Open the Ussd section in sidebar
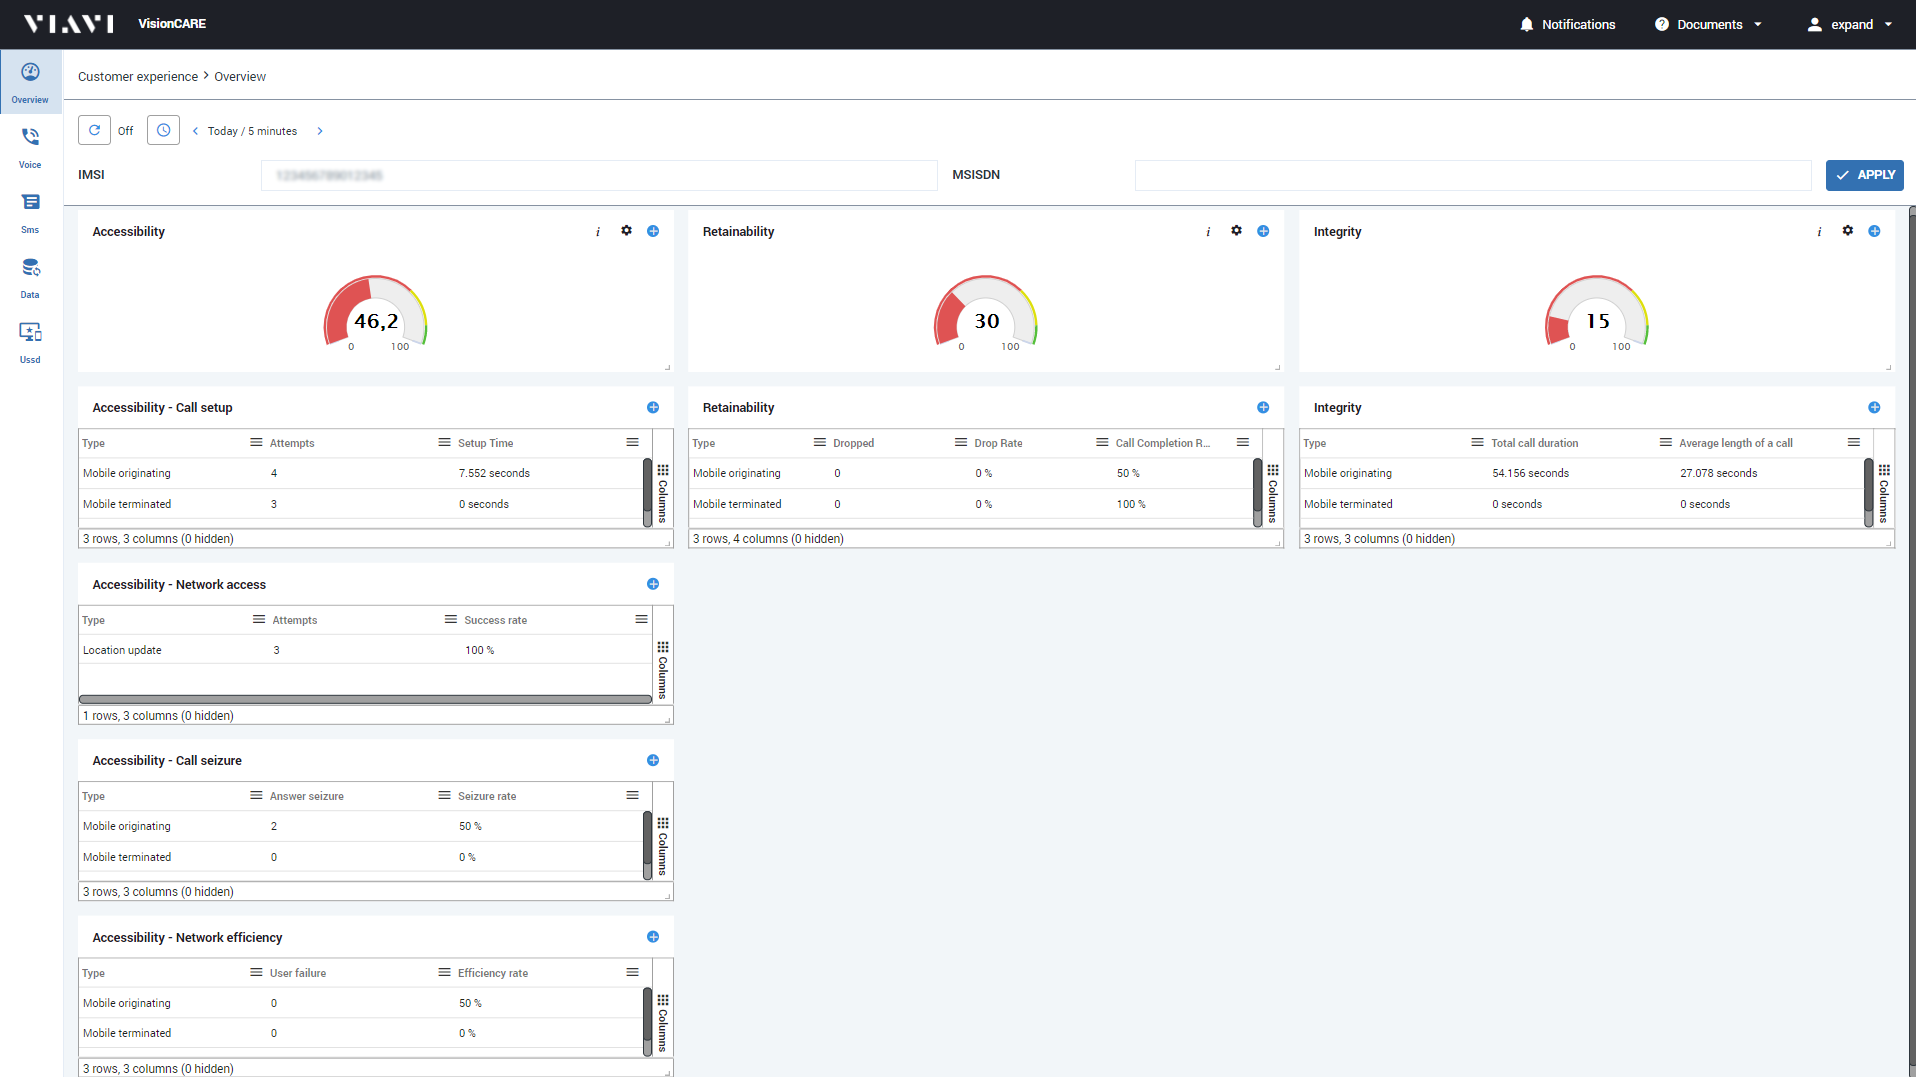This screenshot has height=1077, width=1916. click(30, 341)
